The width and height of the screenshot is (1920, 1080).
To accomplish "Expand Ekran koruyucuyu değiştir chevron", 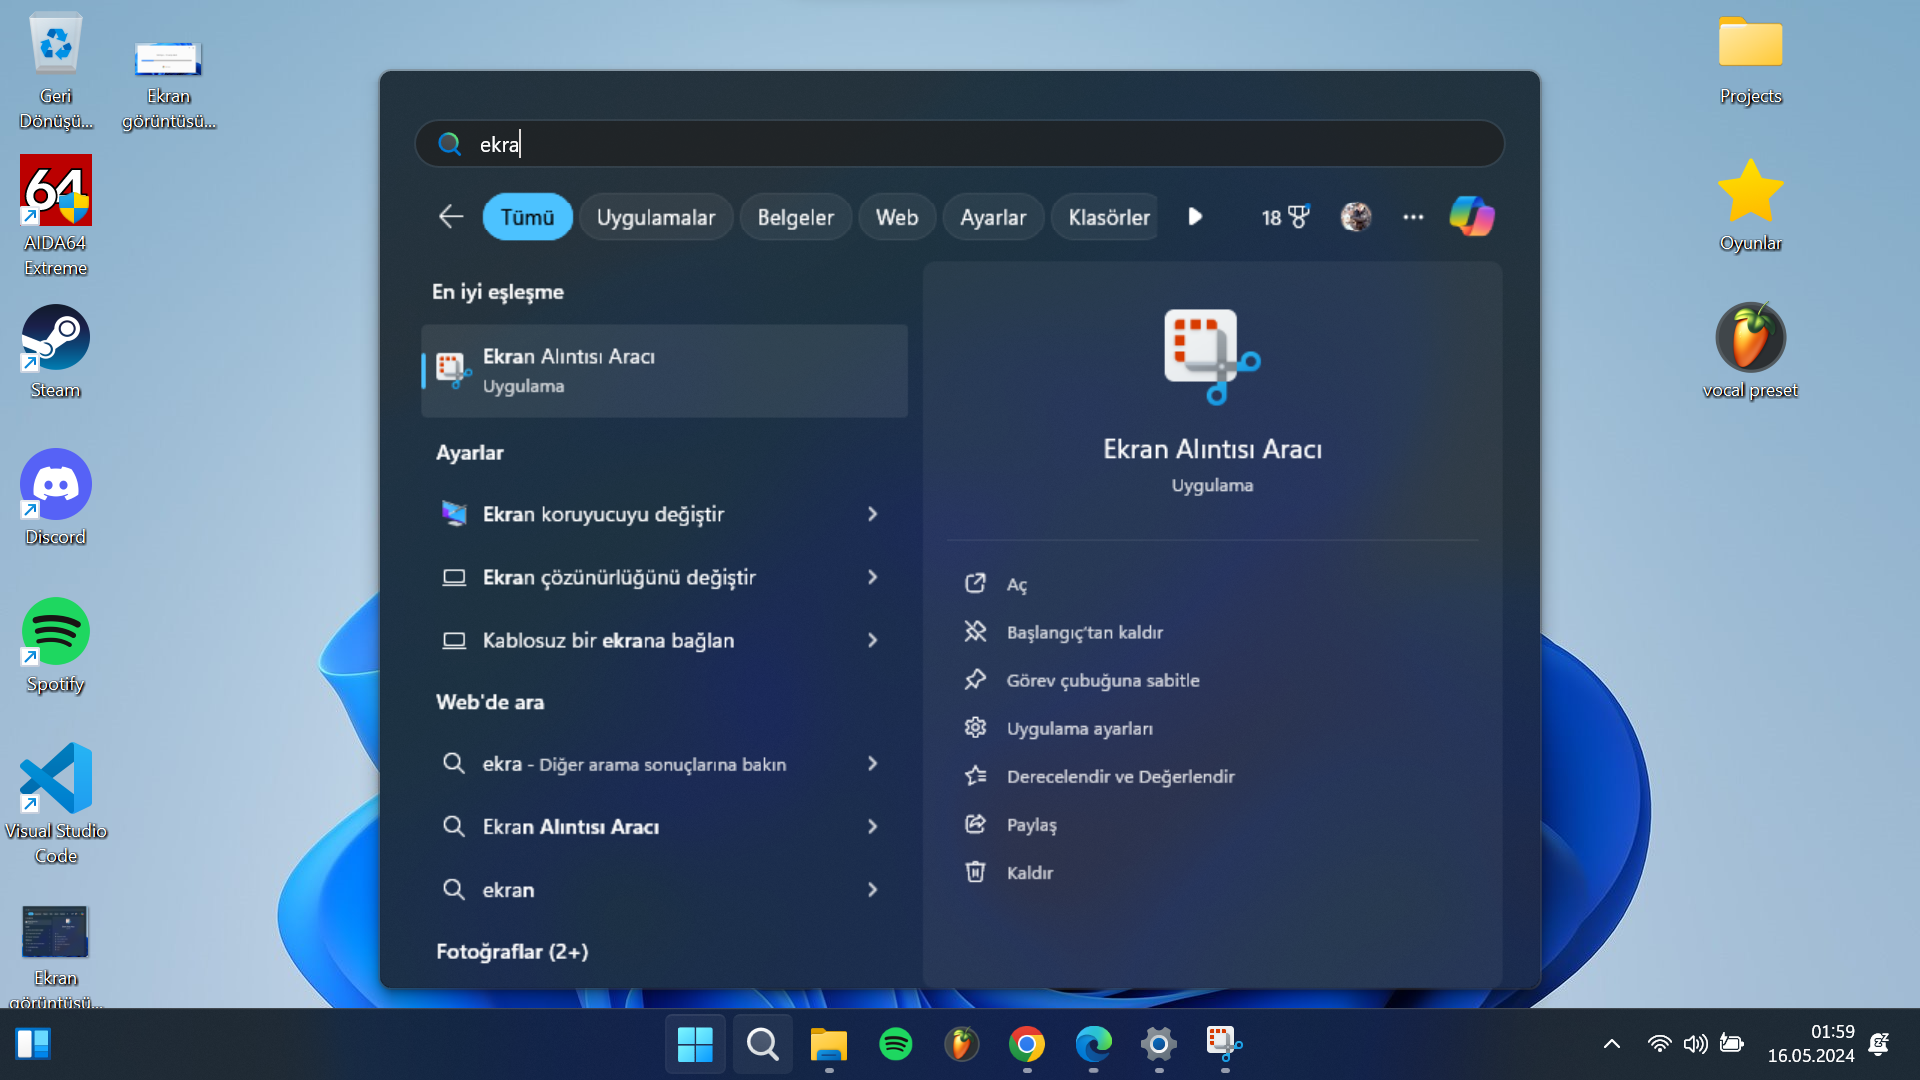I will click(x=872, y=514).
